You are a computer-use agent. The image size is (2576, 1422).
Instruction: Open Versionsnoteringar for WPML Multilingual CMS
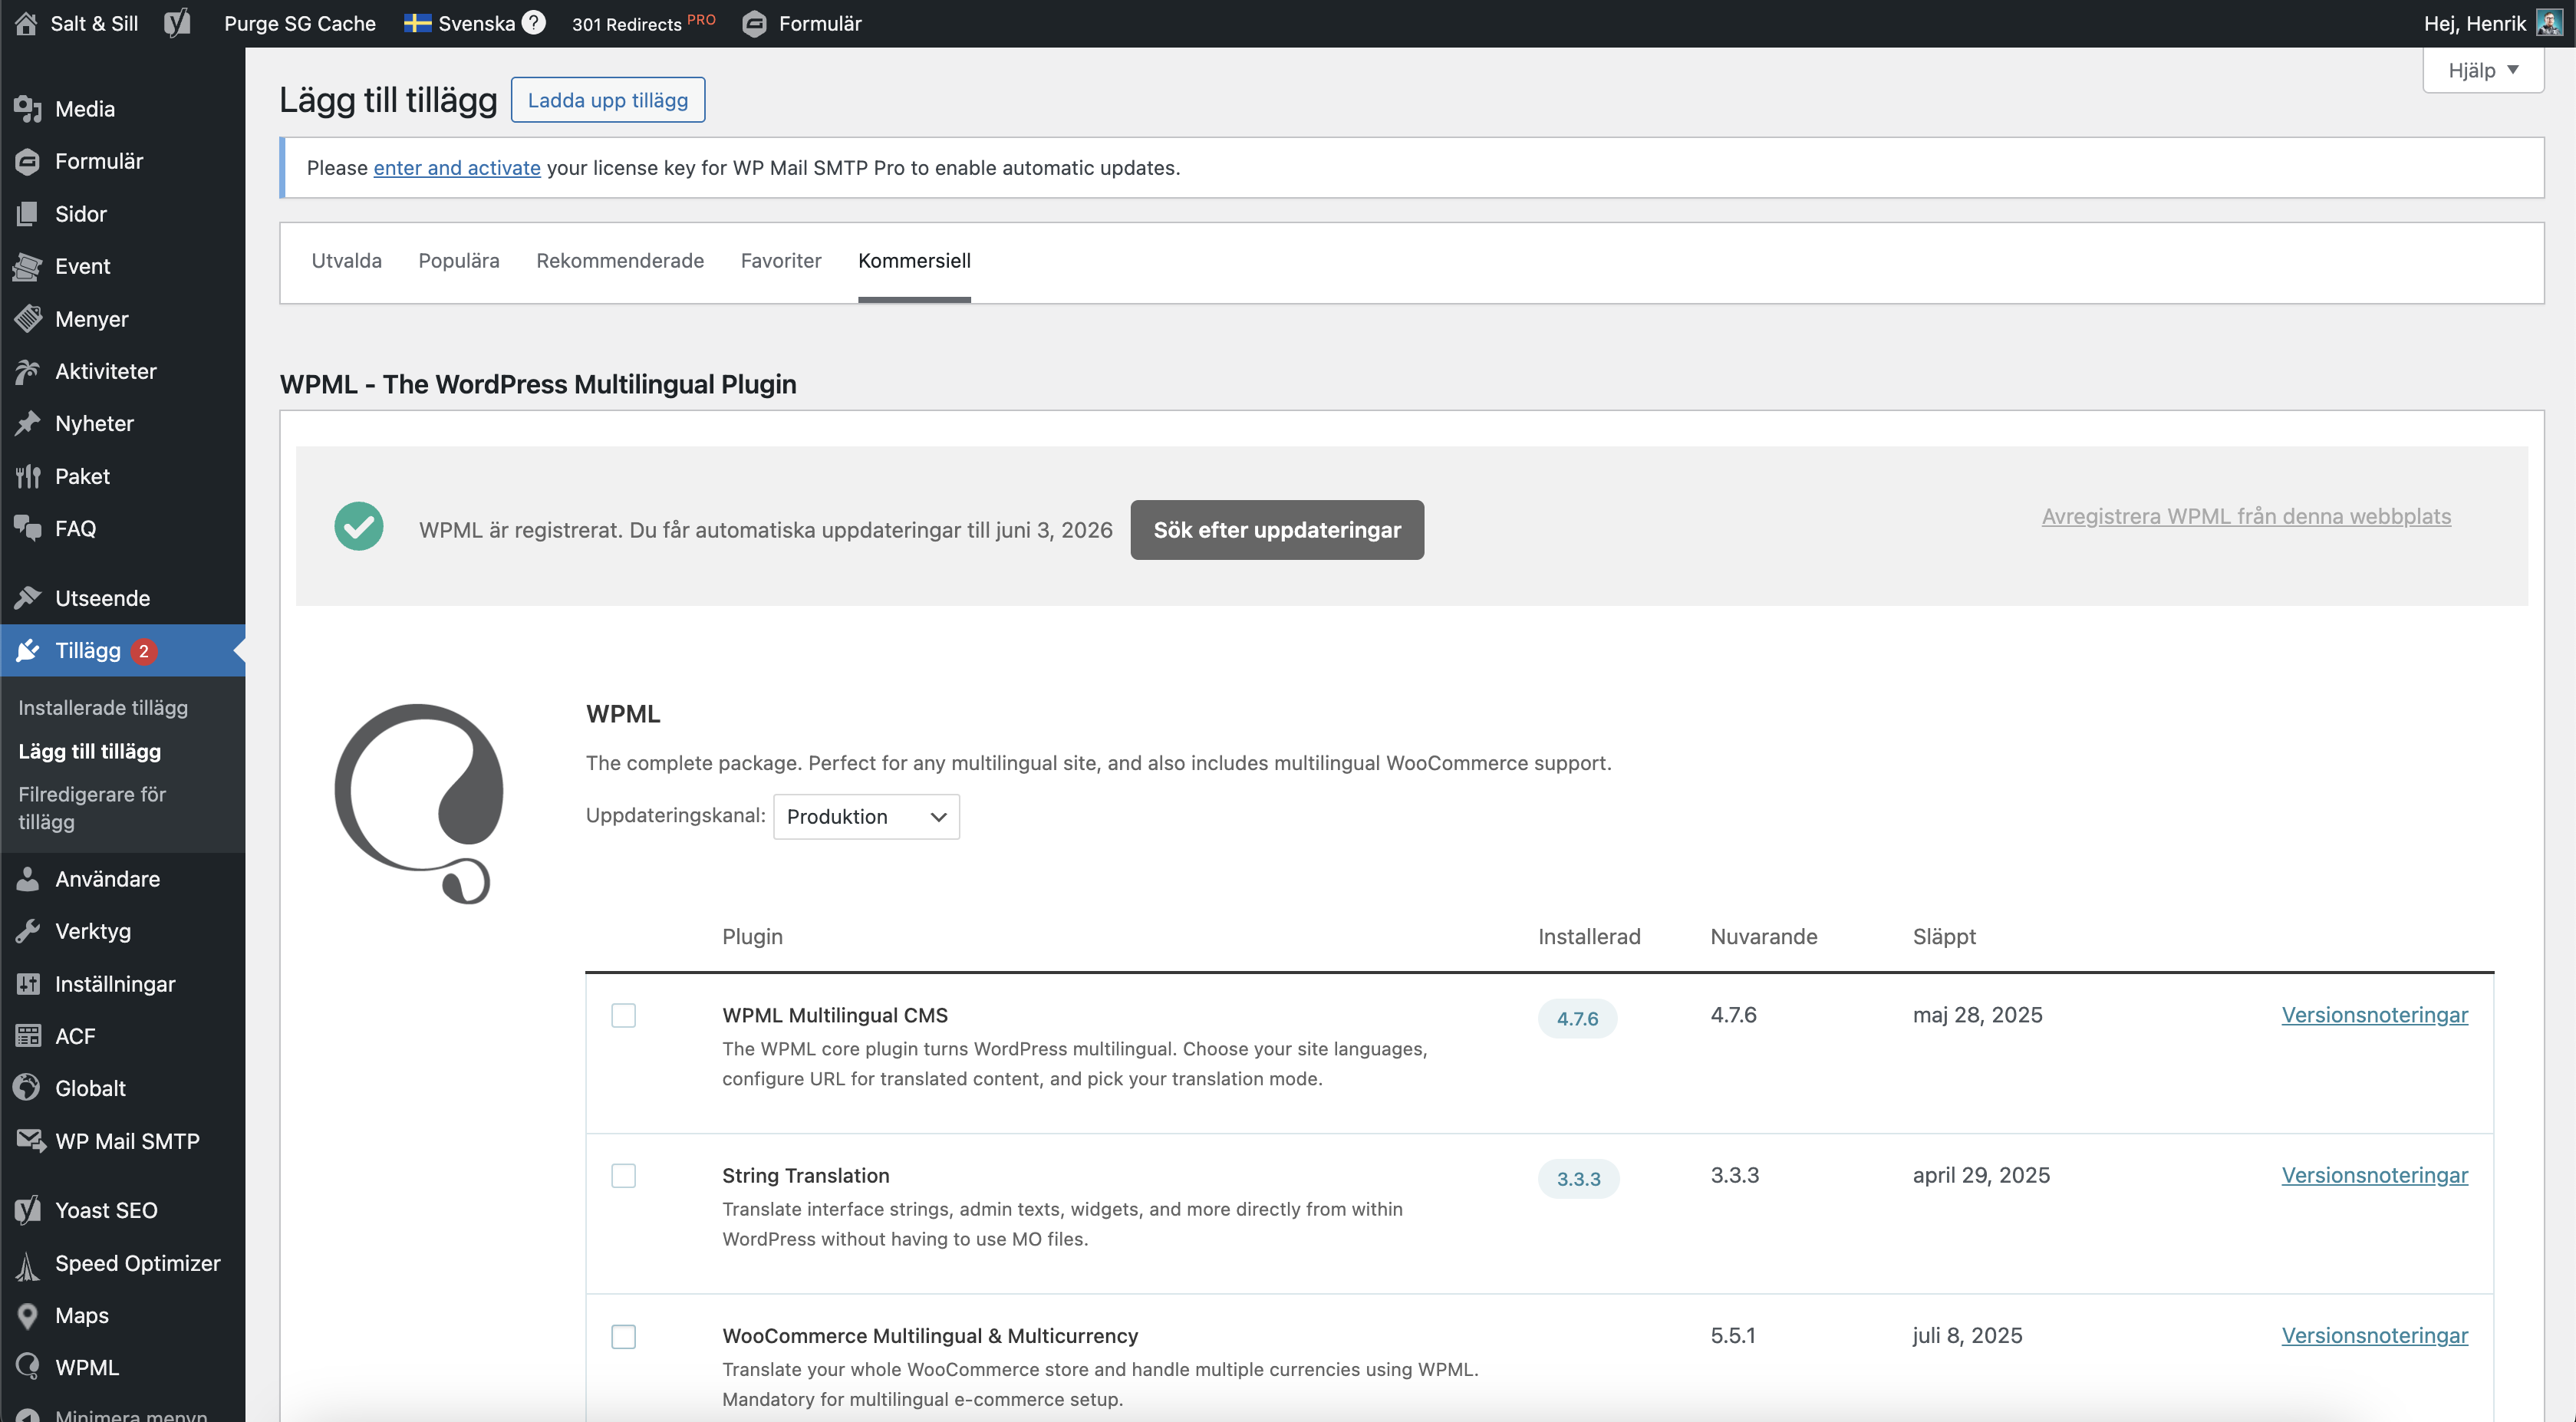tap(2374, 1015)
